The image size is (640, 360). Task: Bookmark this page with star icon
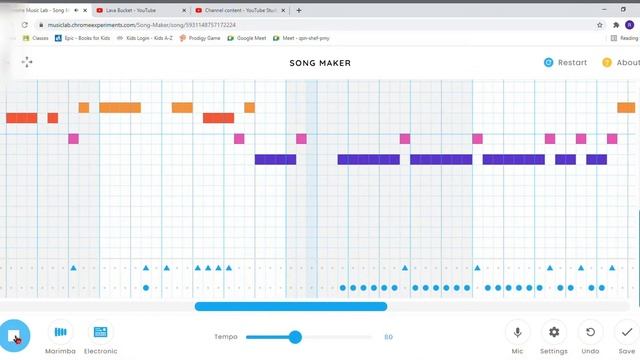coord(600,25)
